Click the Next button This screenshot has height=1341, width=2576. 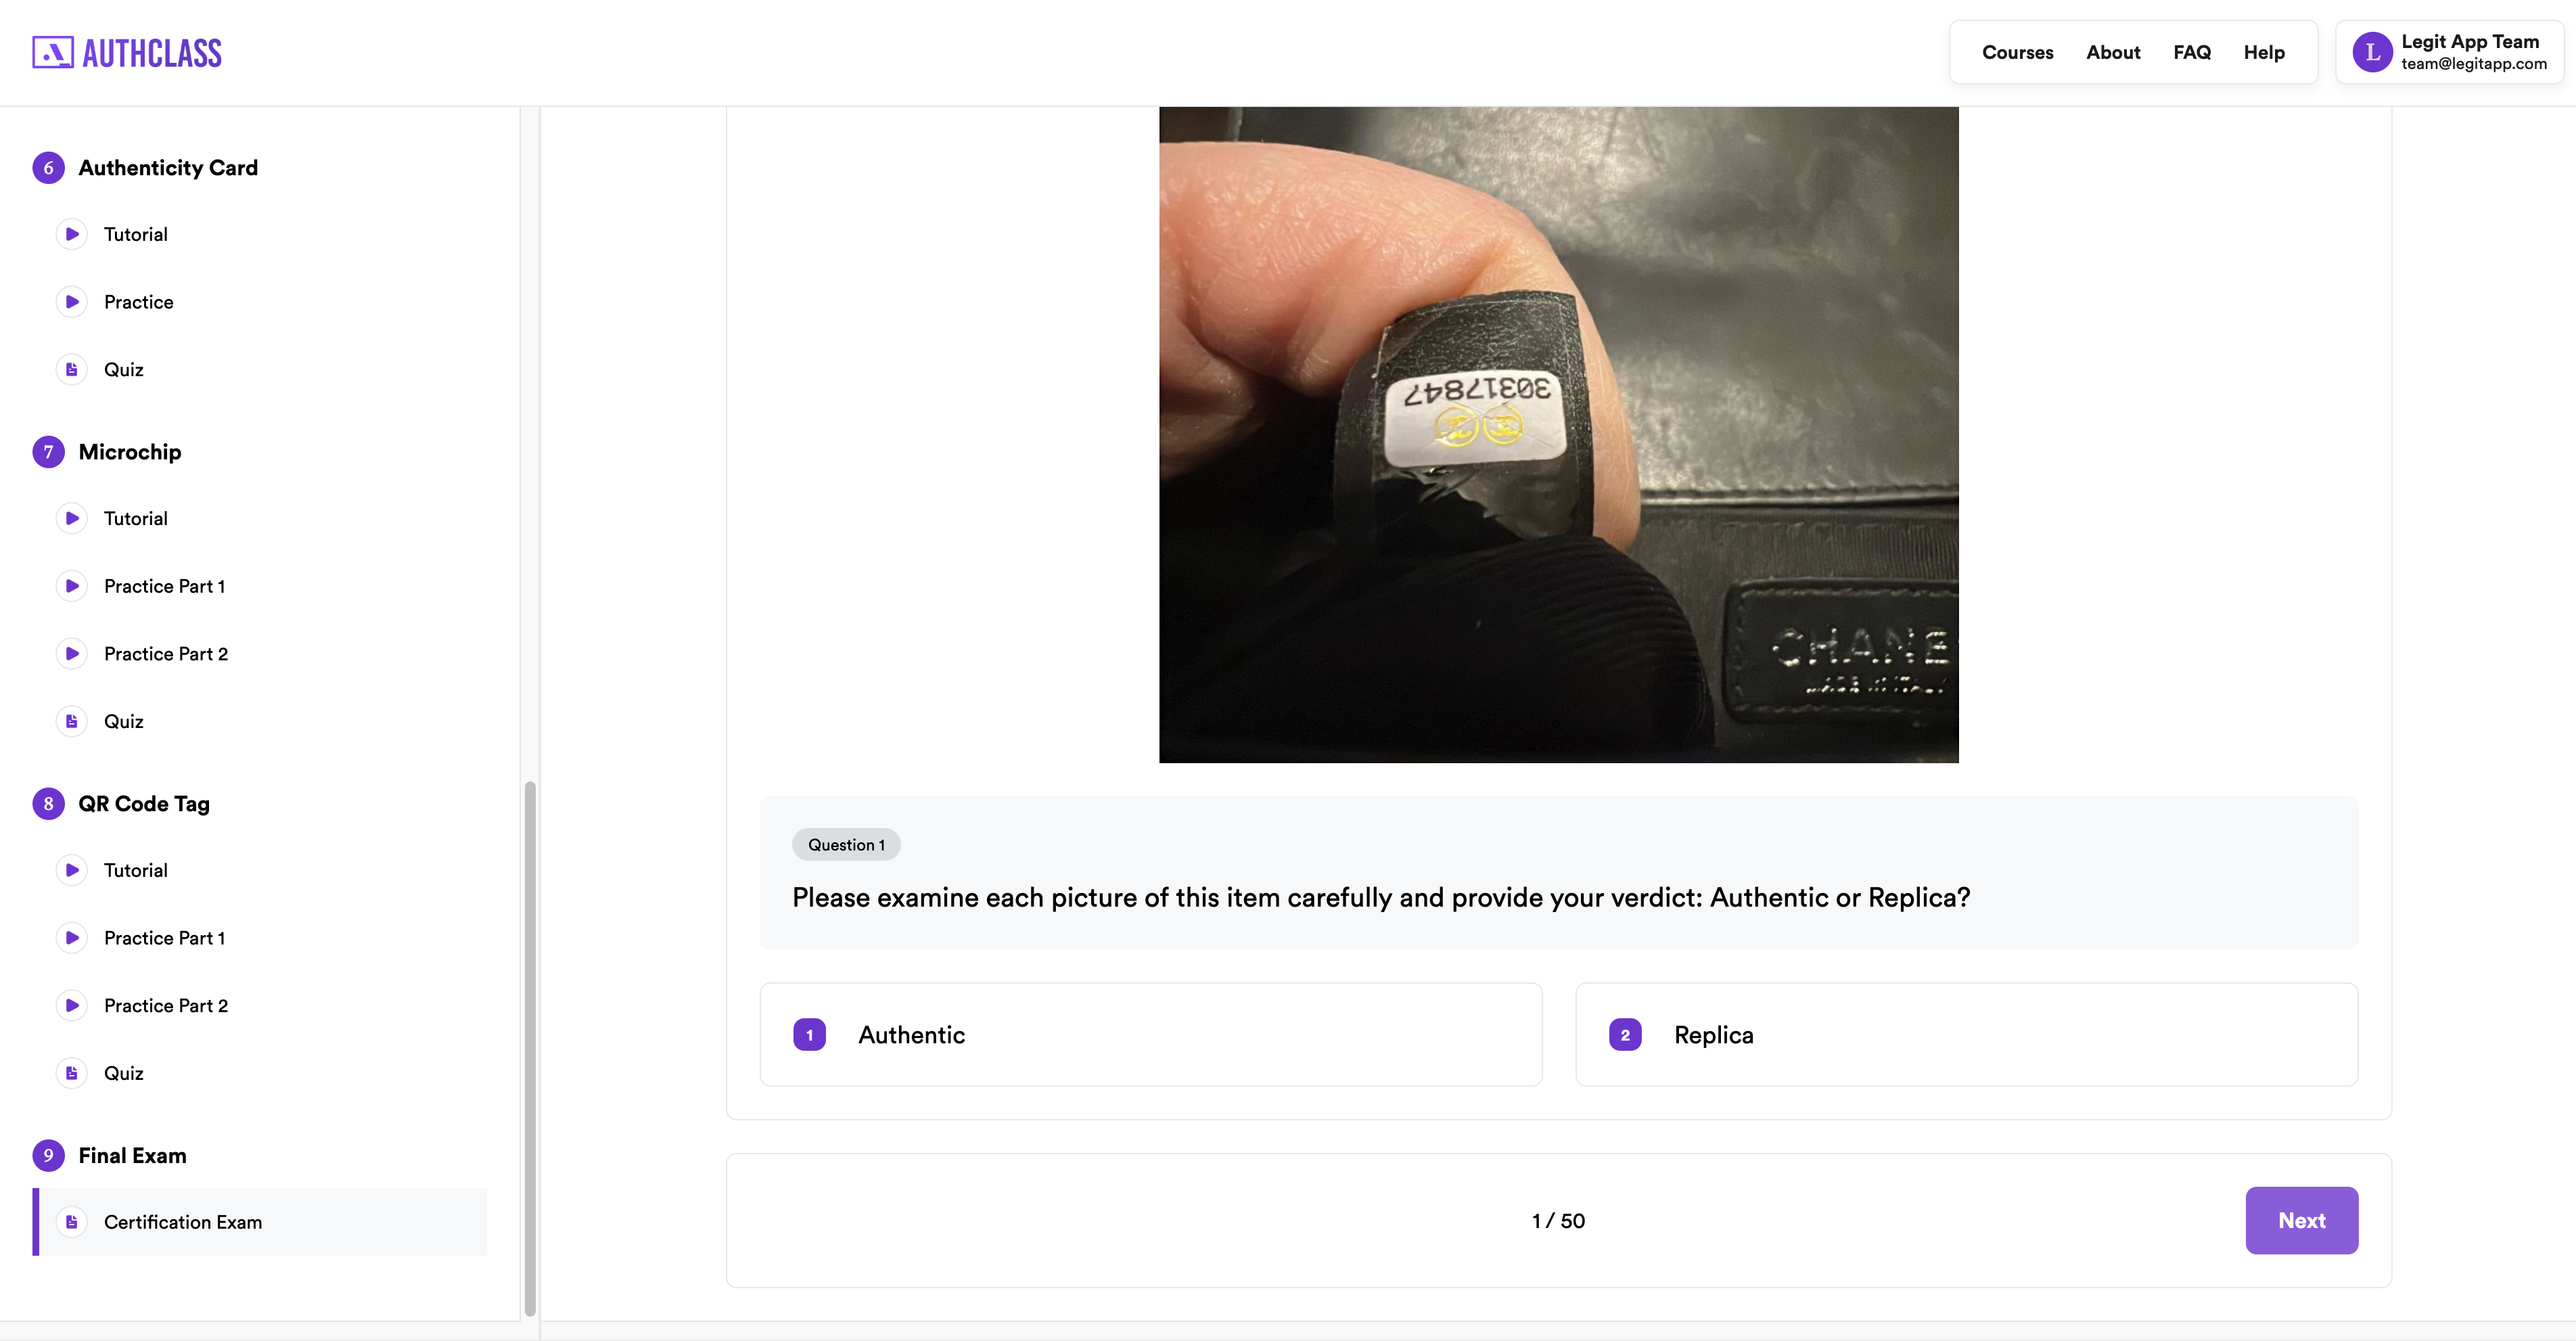pyautogui.click(x=2301, y=1221)
